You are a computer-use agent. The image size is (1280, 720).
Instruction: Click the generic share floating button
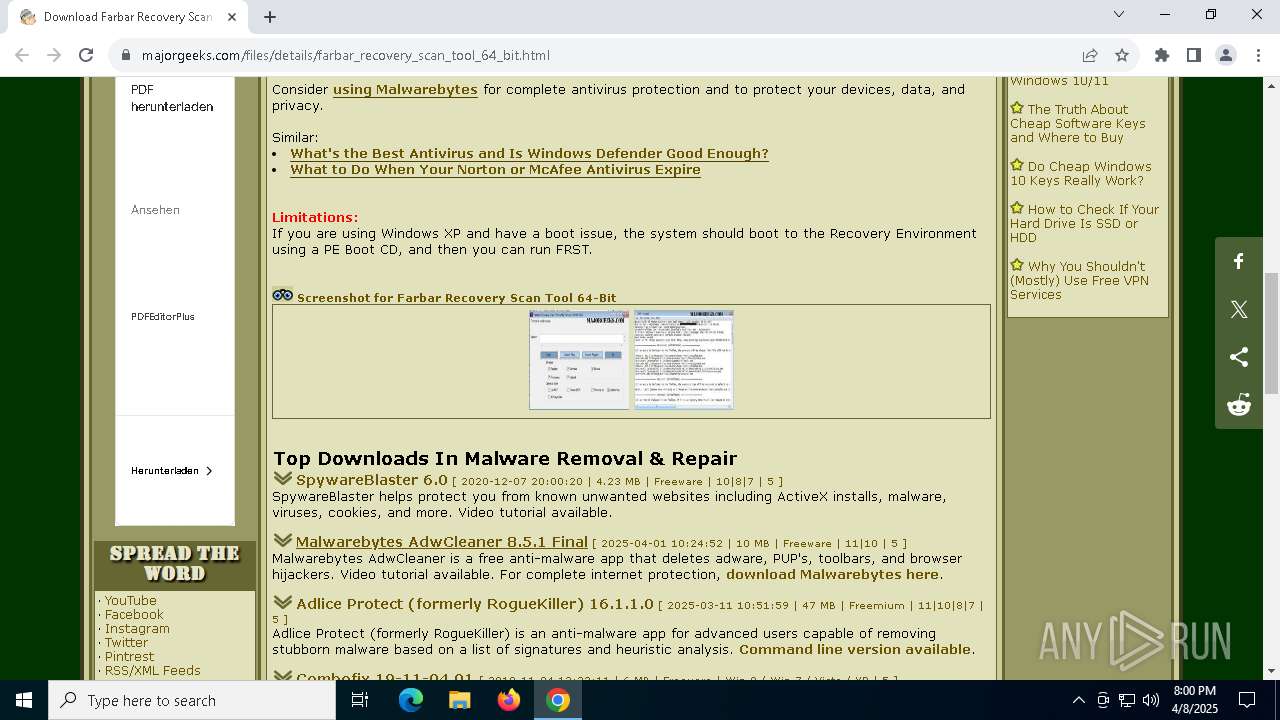pyautogui.click(x=1239, y=357)
